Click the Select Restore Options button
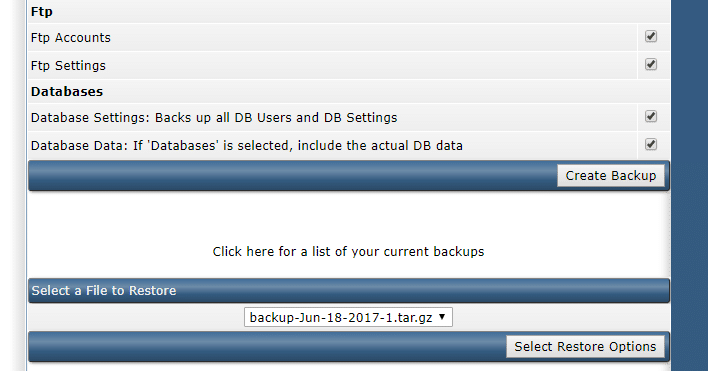The width and height of the screenshot is (708, 371). [x=585, y=347]
